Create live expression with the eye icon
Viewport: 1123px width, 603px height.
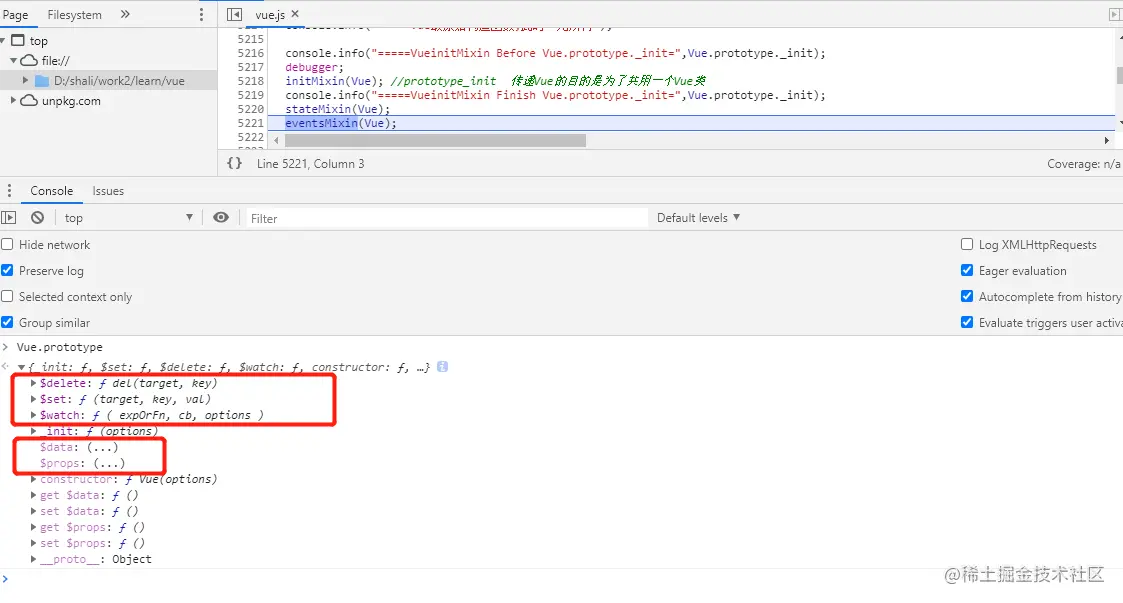click(x=221, y=218)
